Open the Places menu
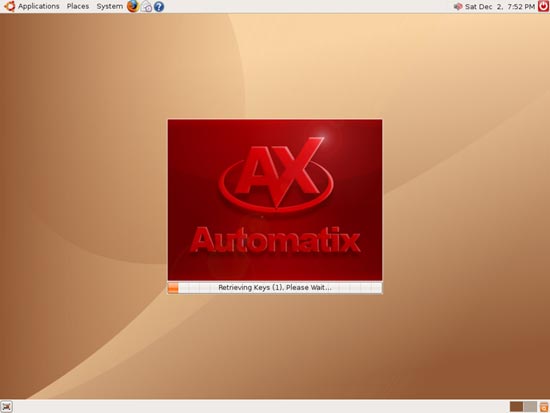This screenshot has height=413, width=550. [x=78, y=6]
